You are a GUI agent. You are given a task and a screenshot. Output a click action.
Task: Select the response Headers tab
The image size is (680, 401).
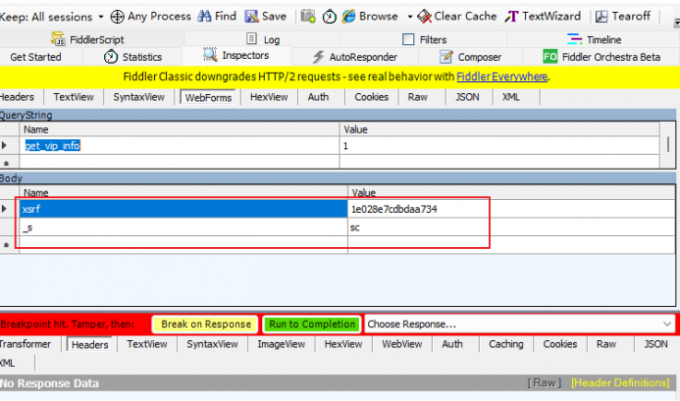[x=90, y=345]
